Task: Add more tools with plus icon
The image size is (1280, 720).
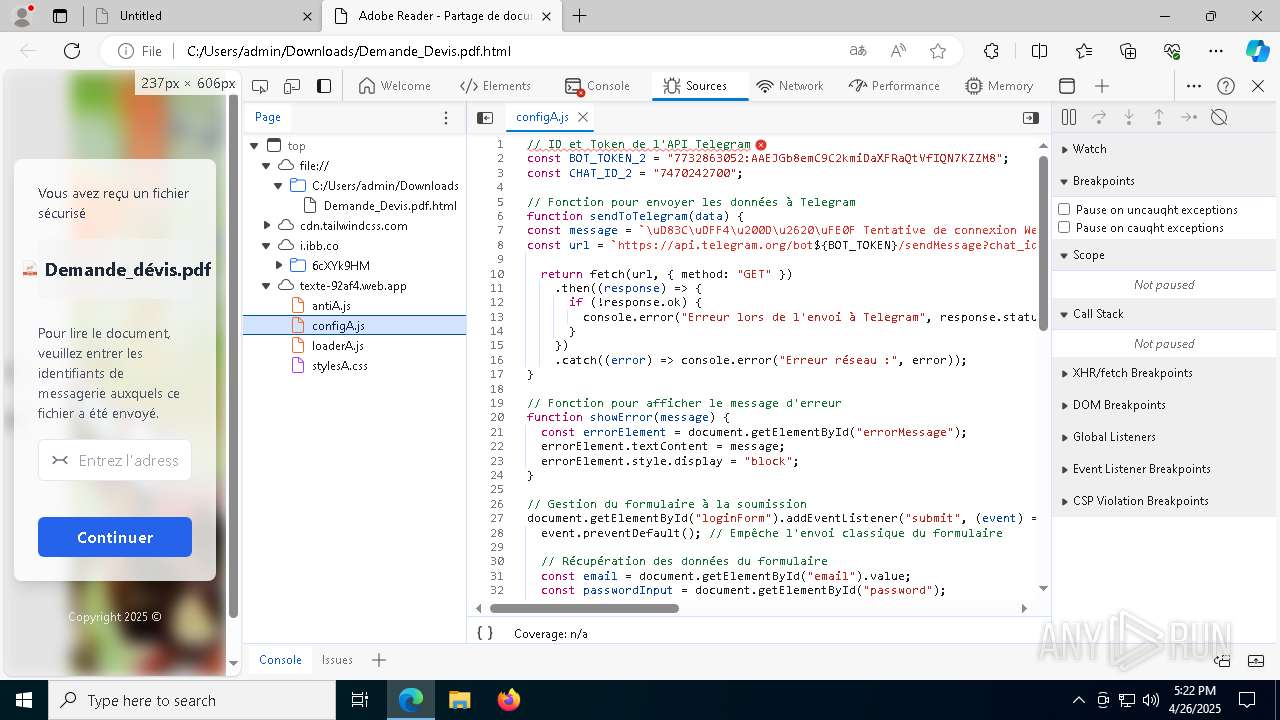Action: (x=1102, y=86)
